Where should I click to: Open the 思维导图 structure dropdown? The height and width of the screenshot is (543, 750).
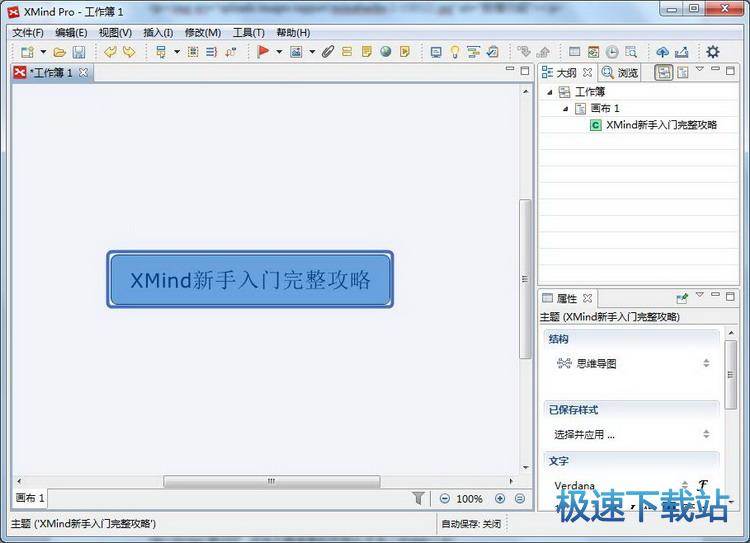click(x=632, y=364)
